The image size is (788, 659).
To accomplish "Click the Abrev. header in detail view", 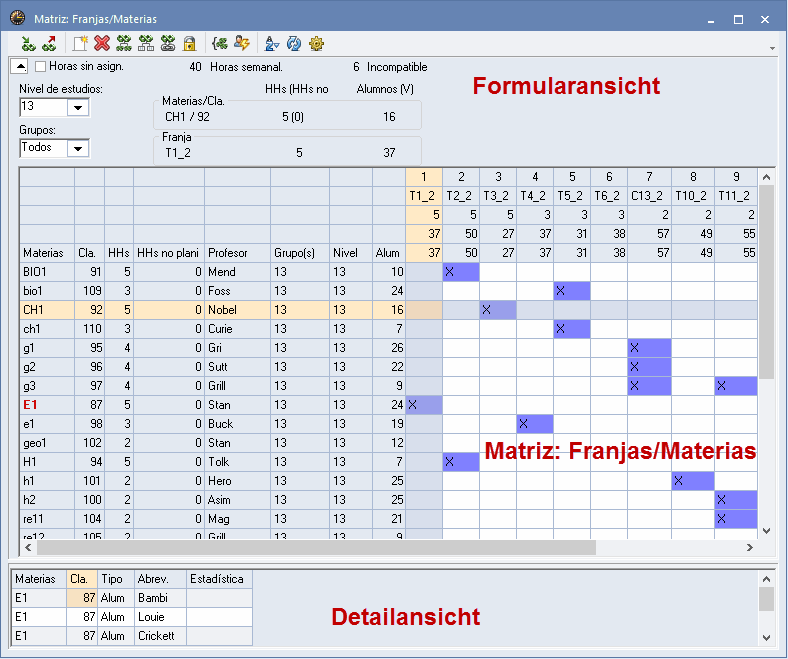I will [x=160, y=579].
